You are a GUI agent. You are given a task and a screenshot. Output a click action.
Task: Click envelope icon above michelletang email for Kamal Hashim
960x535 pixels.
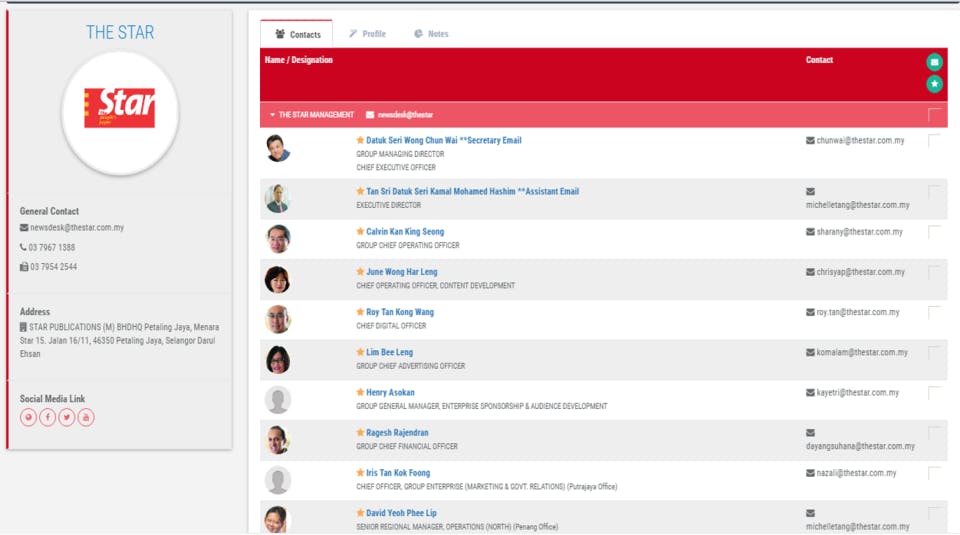[810, 192]
